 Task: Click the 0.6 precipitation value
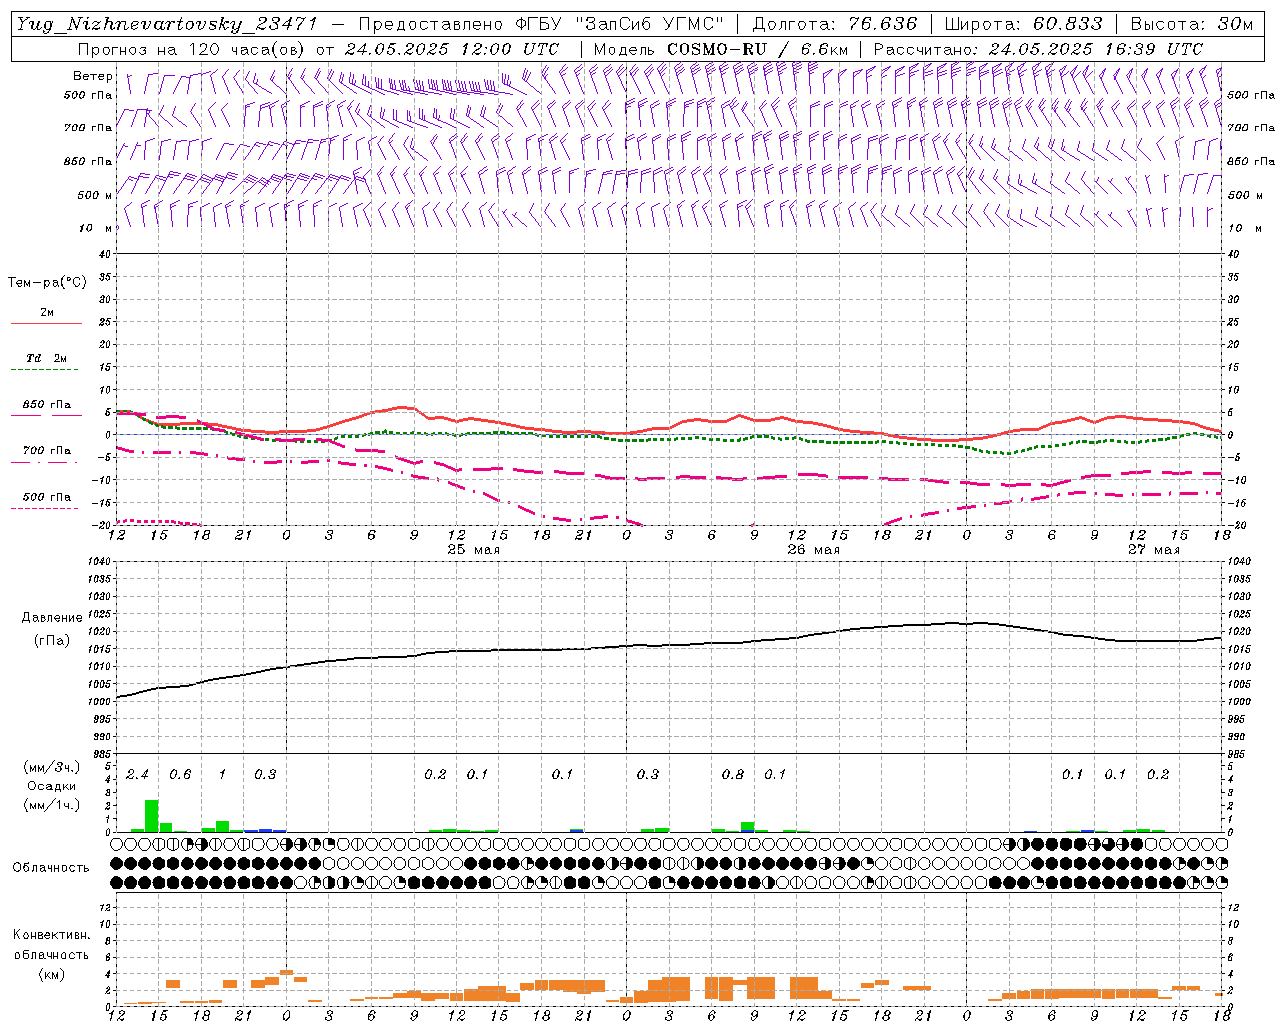[180, 775]
